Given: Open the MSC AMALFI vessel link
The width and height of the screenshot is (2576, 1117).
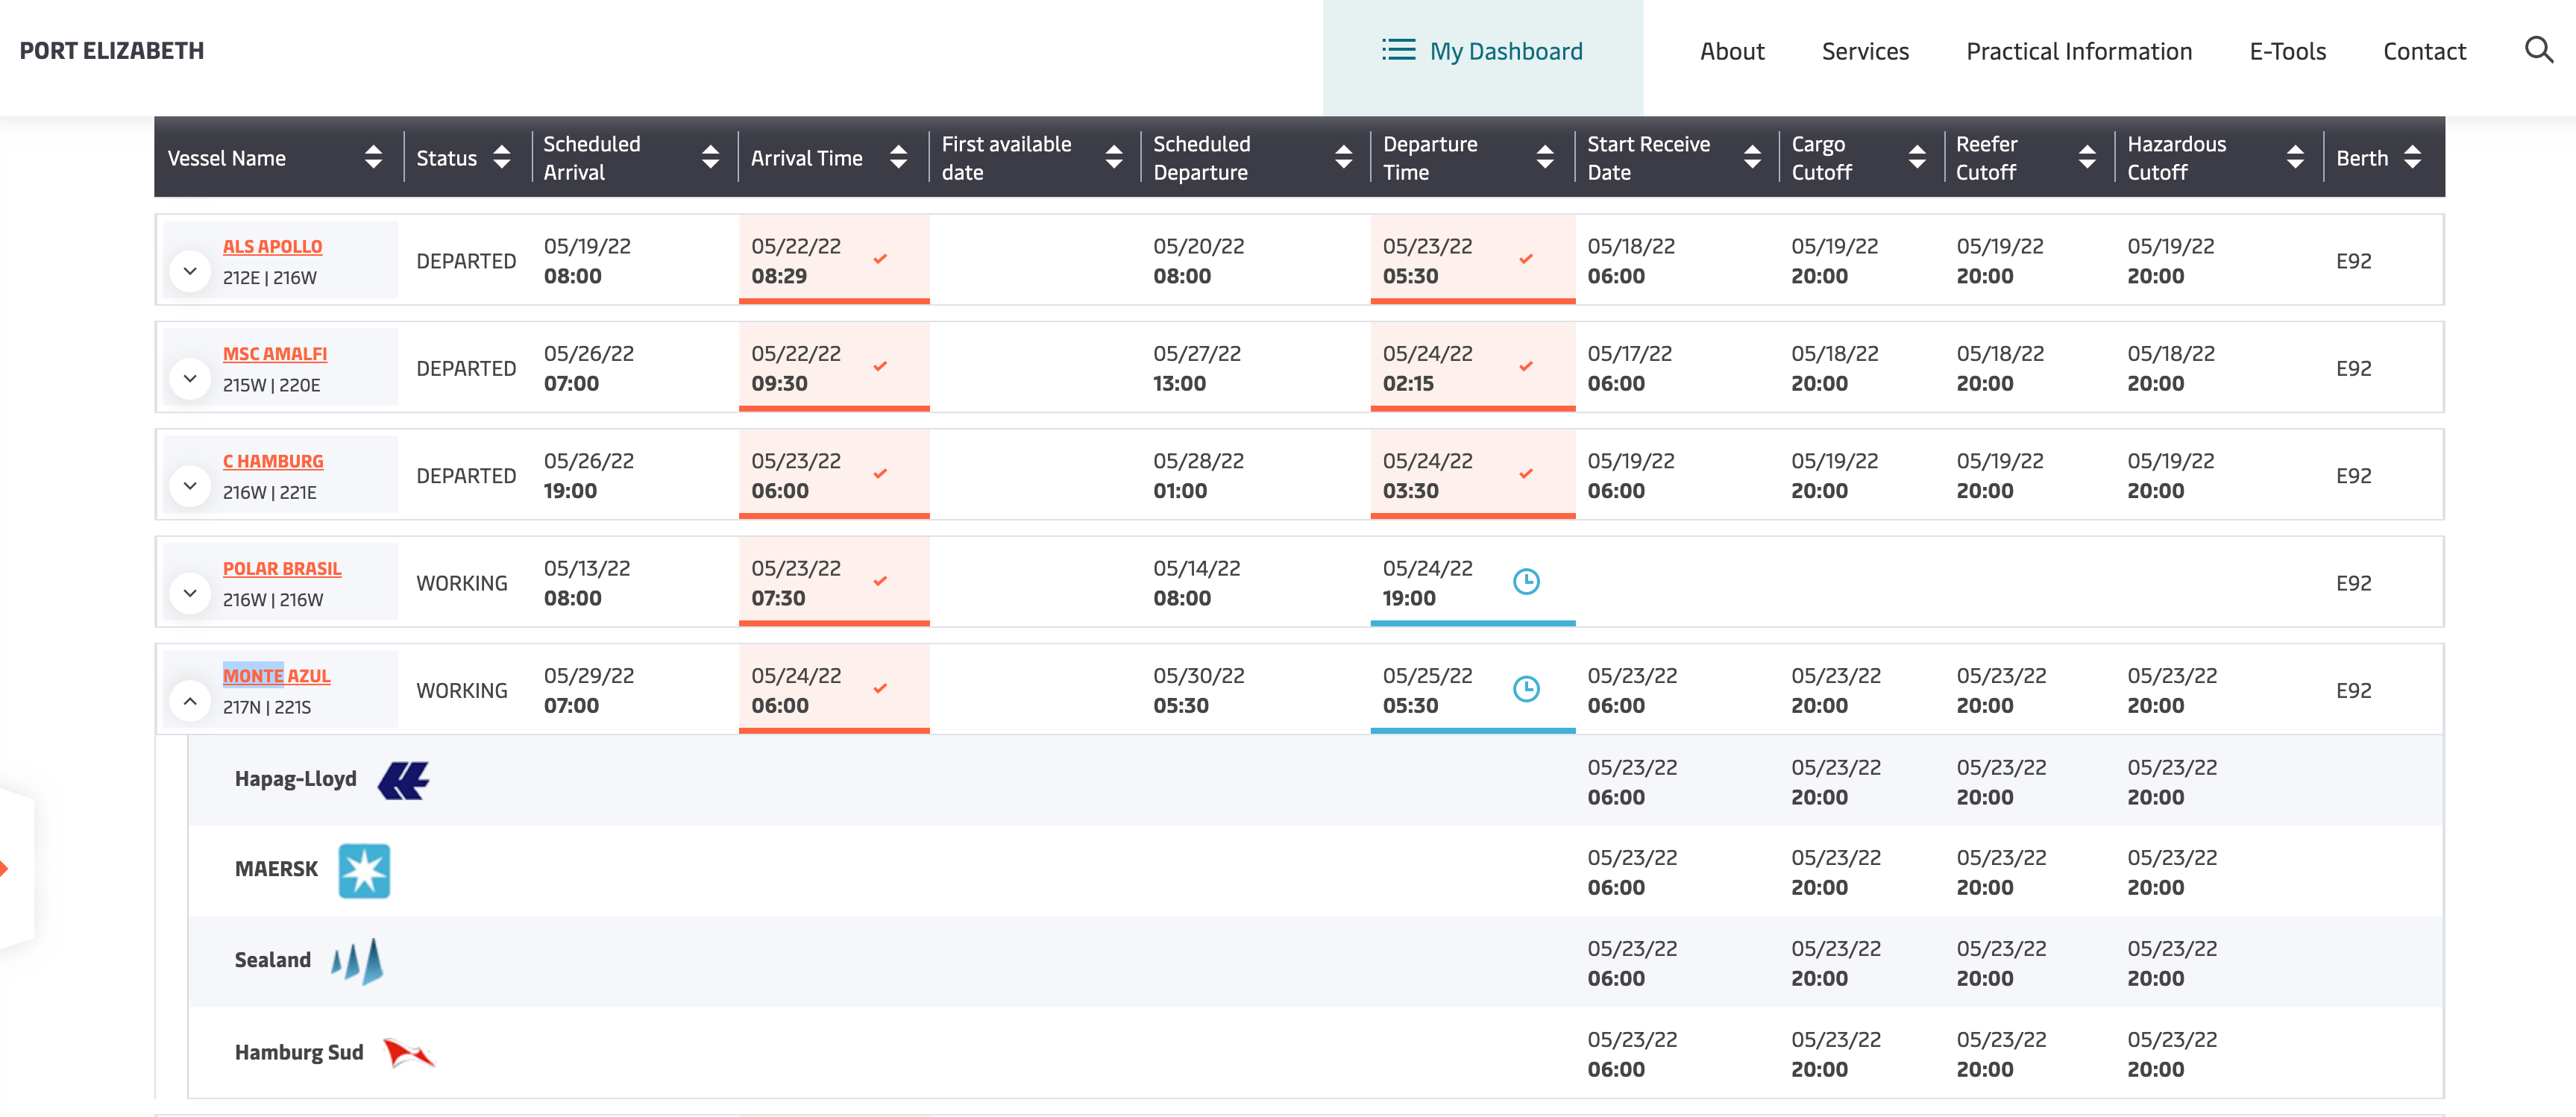Looking at the screenshot, I should tap(275, 353).
